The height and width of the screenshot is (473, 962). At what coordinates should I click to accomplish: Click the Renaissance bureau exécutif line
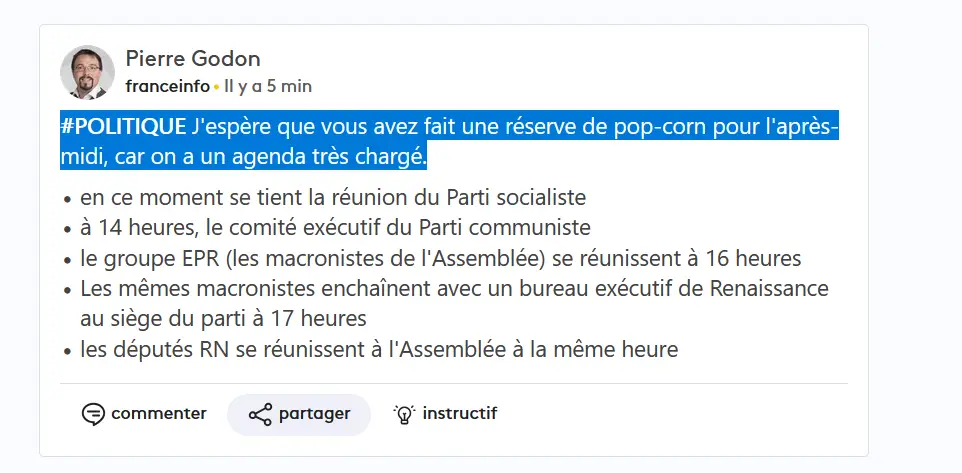tap(454, 289)
